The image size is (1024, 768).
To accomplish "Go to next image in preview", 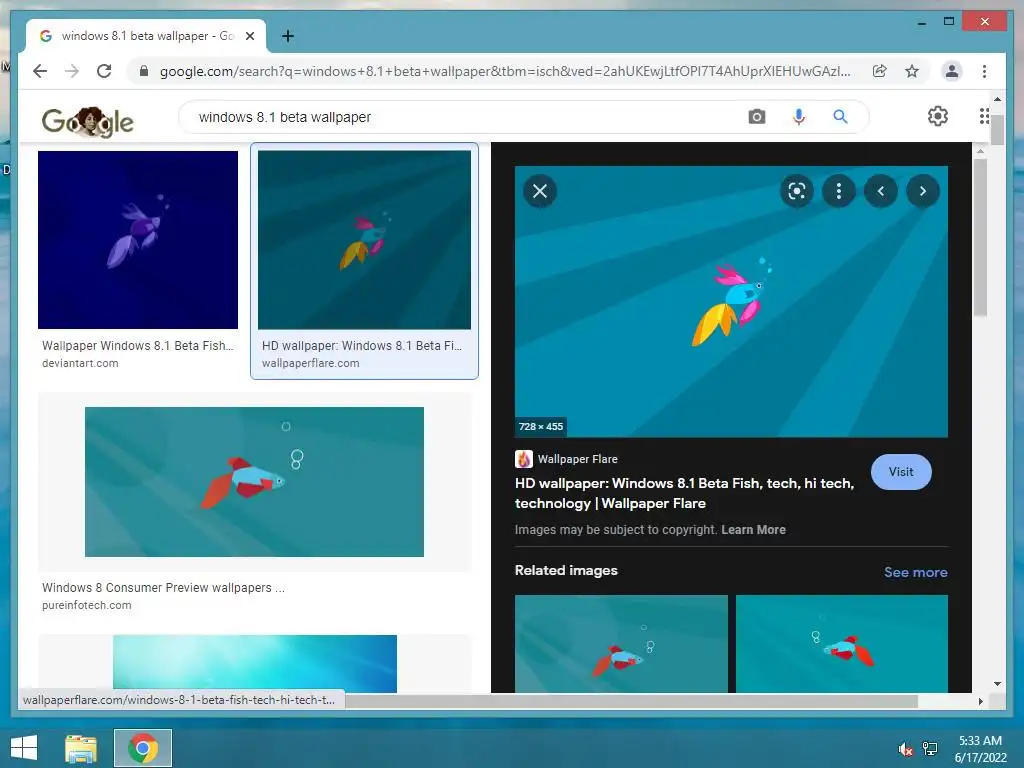I will [x=922, y=191].
